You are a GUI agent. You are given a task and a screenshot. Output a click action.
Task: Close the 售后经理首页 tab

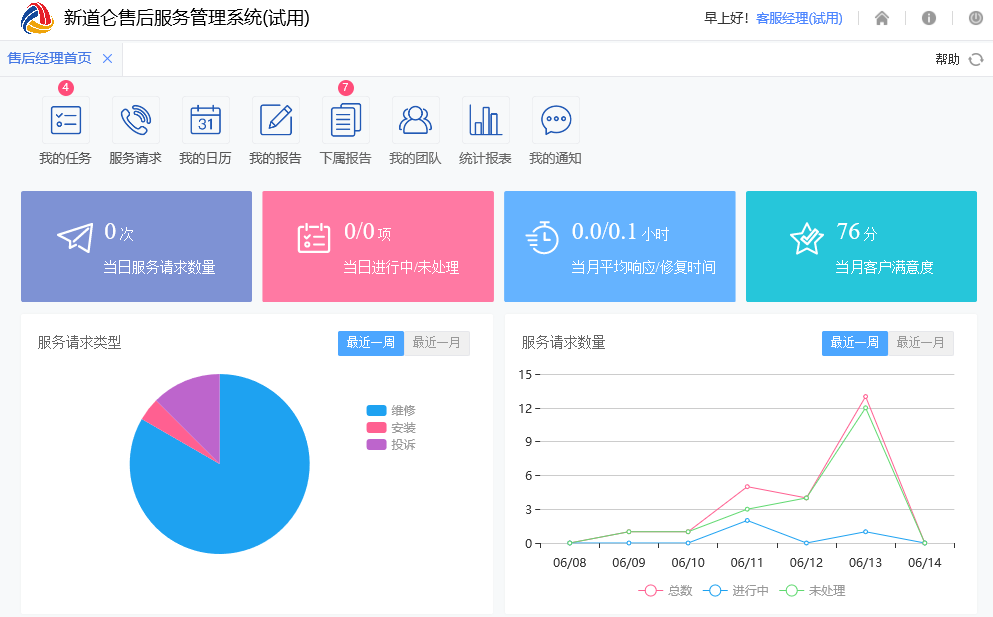[108, 59]
